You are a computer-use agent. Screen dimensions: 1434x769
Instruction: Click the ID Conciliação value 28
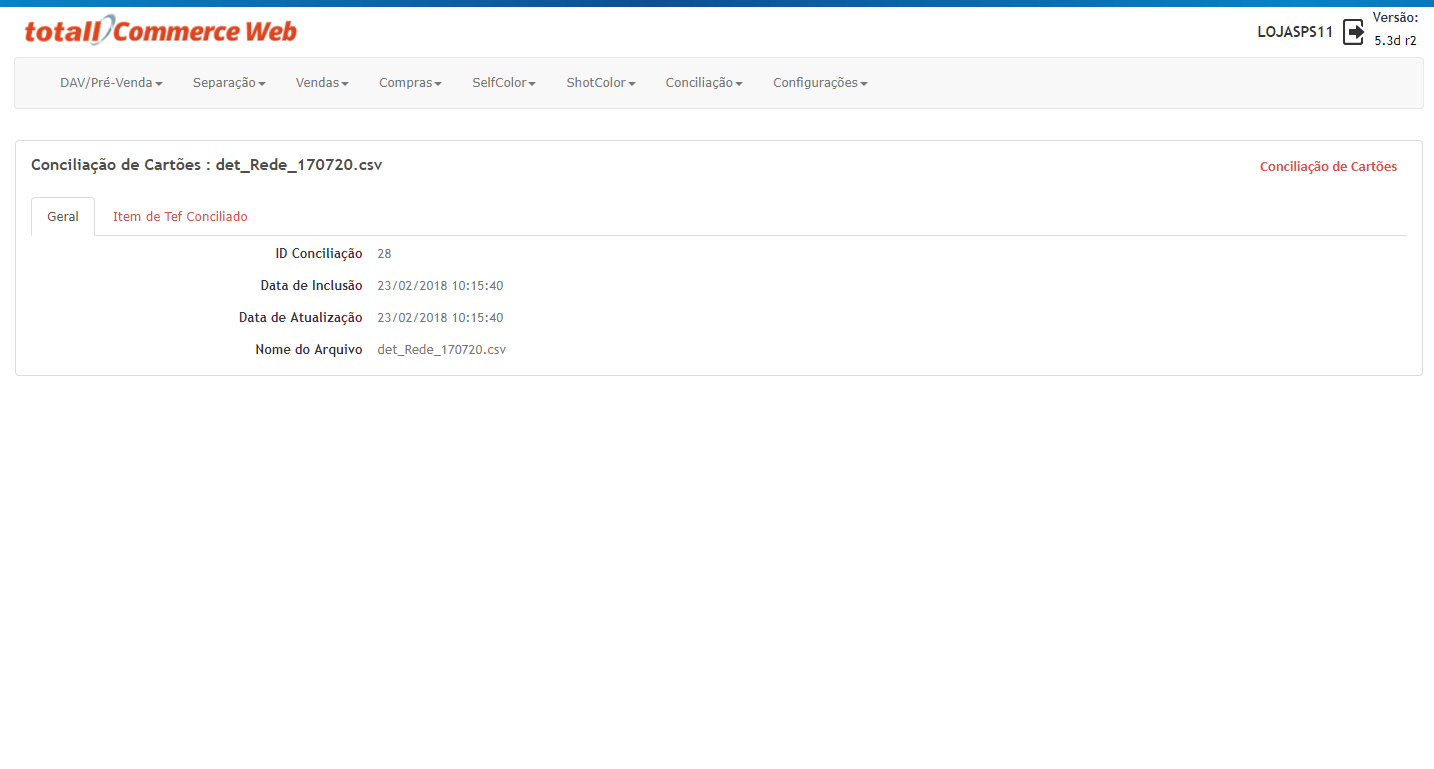tap(384, 254)
